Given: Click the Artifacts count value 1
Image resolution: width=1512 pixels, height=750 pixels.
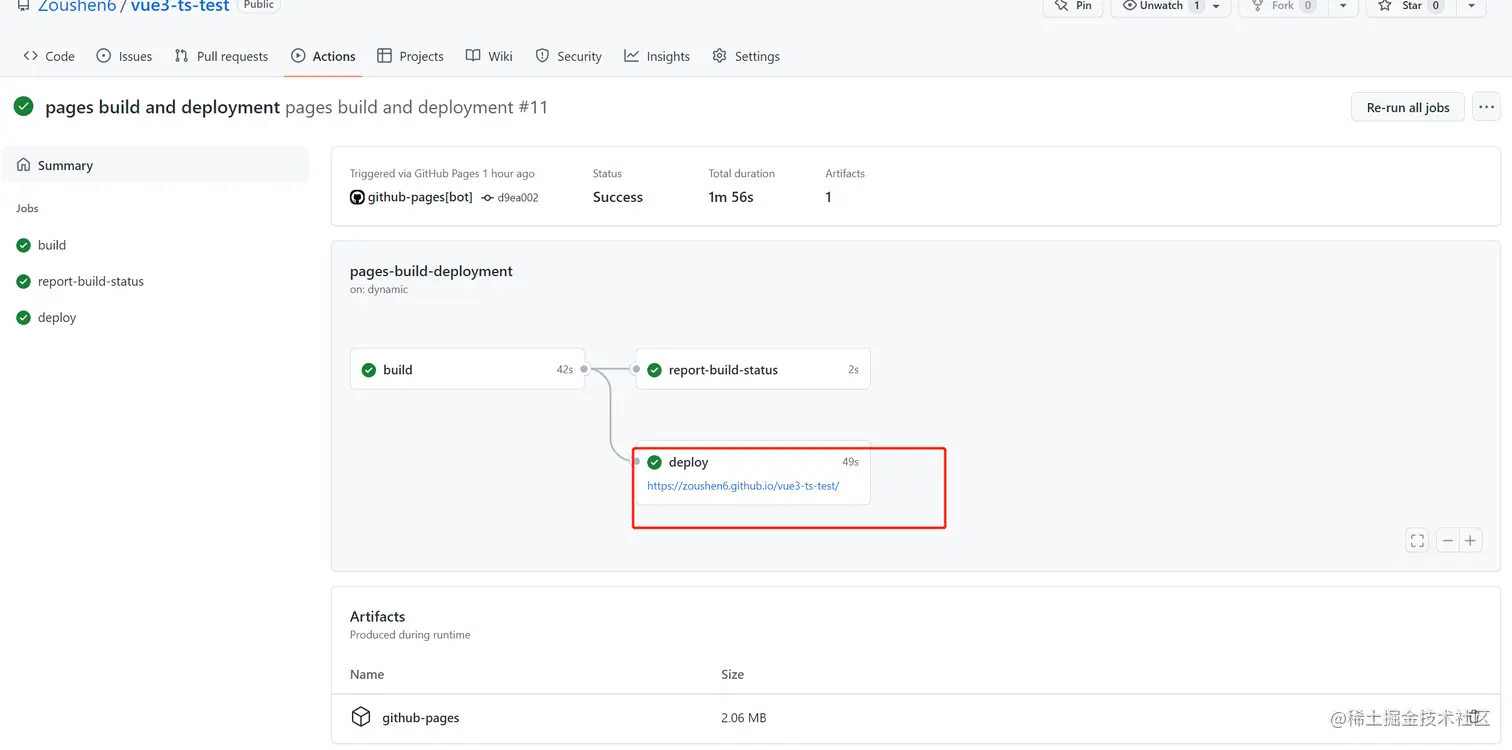Looking at the screenshot, I should (x=828, y=197).
